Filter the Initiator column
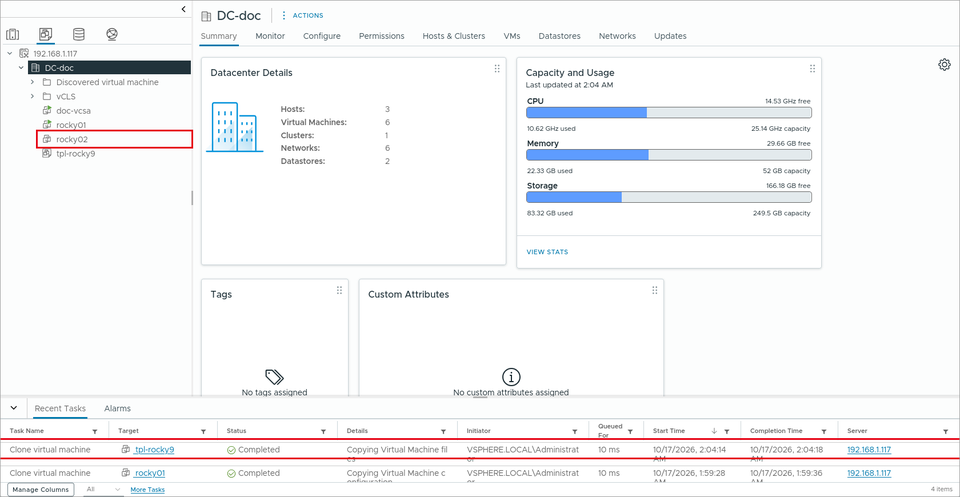 coord(574,432)
